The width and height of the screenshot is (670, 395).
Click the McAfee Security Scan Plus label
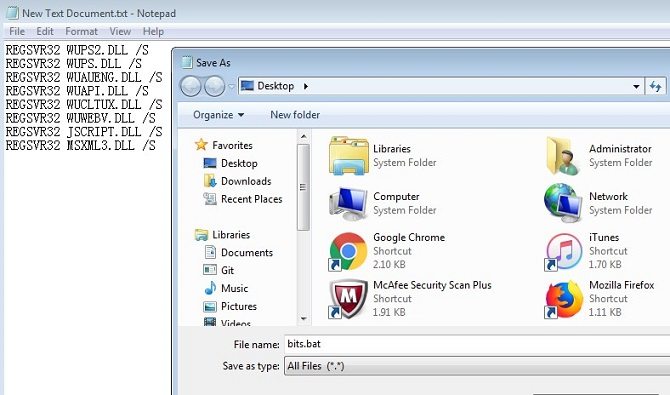point(432,285)
